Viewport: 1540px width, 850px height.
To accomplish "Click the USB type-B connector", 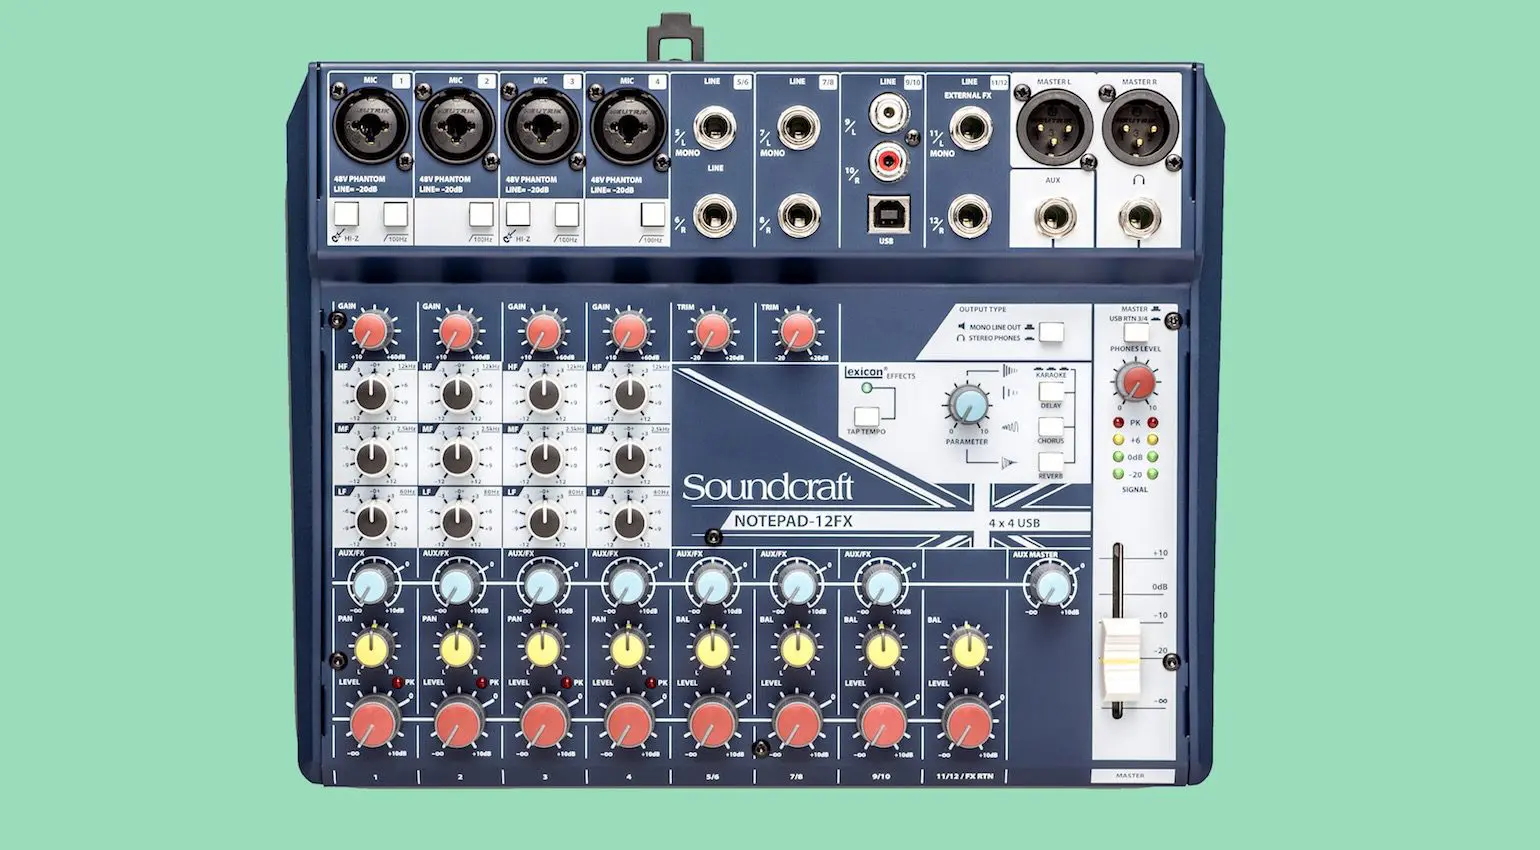I will point(888,212).
